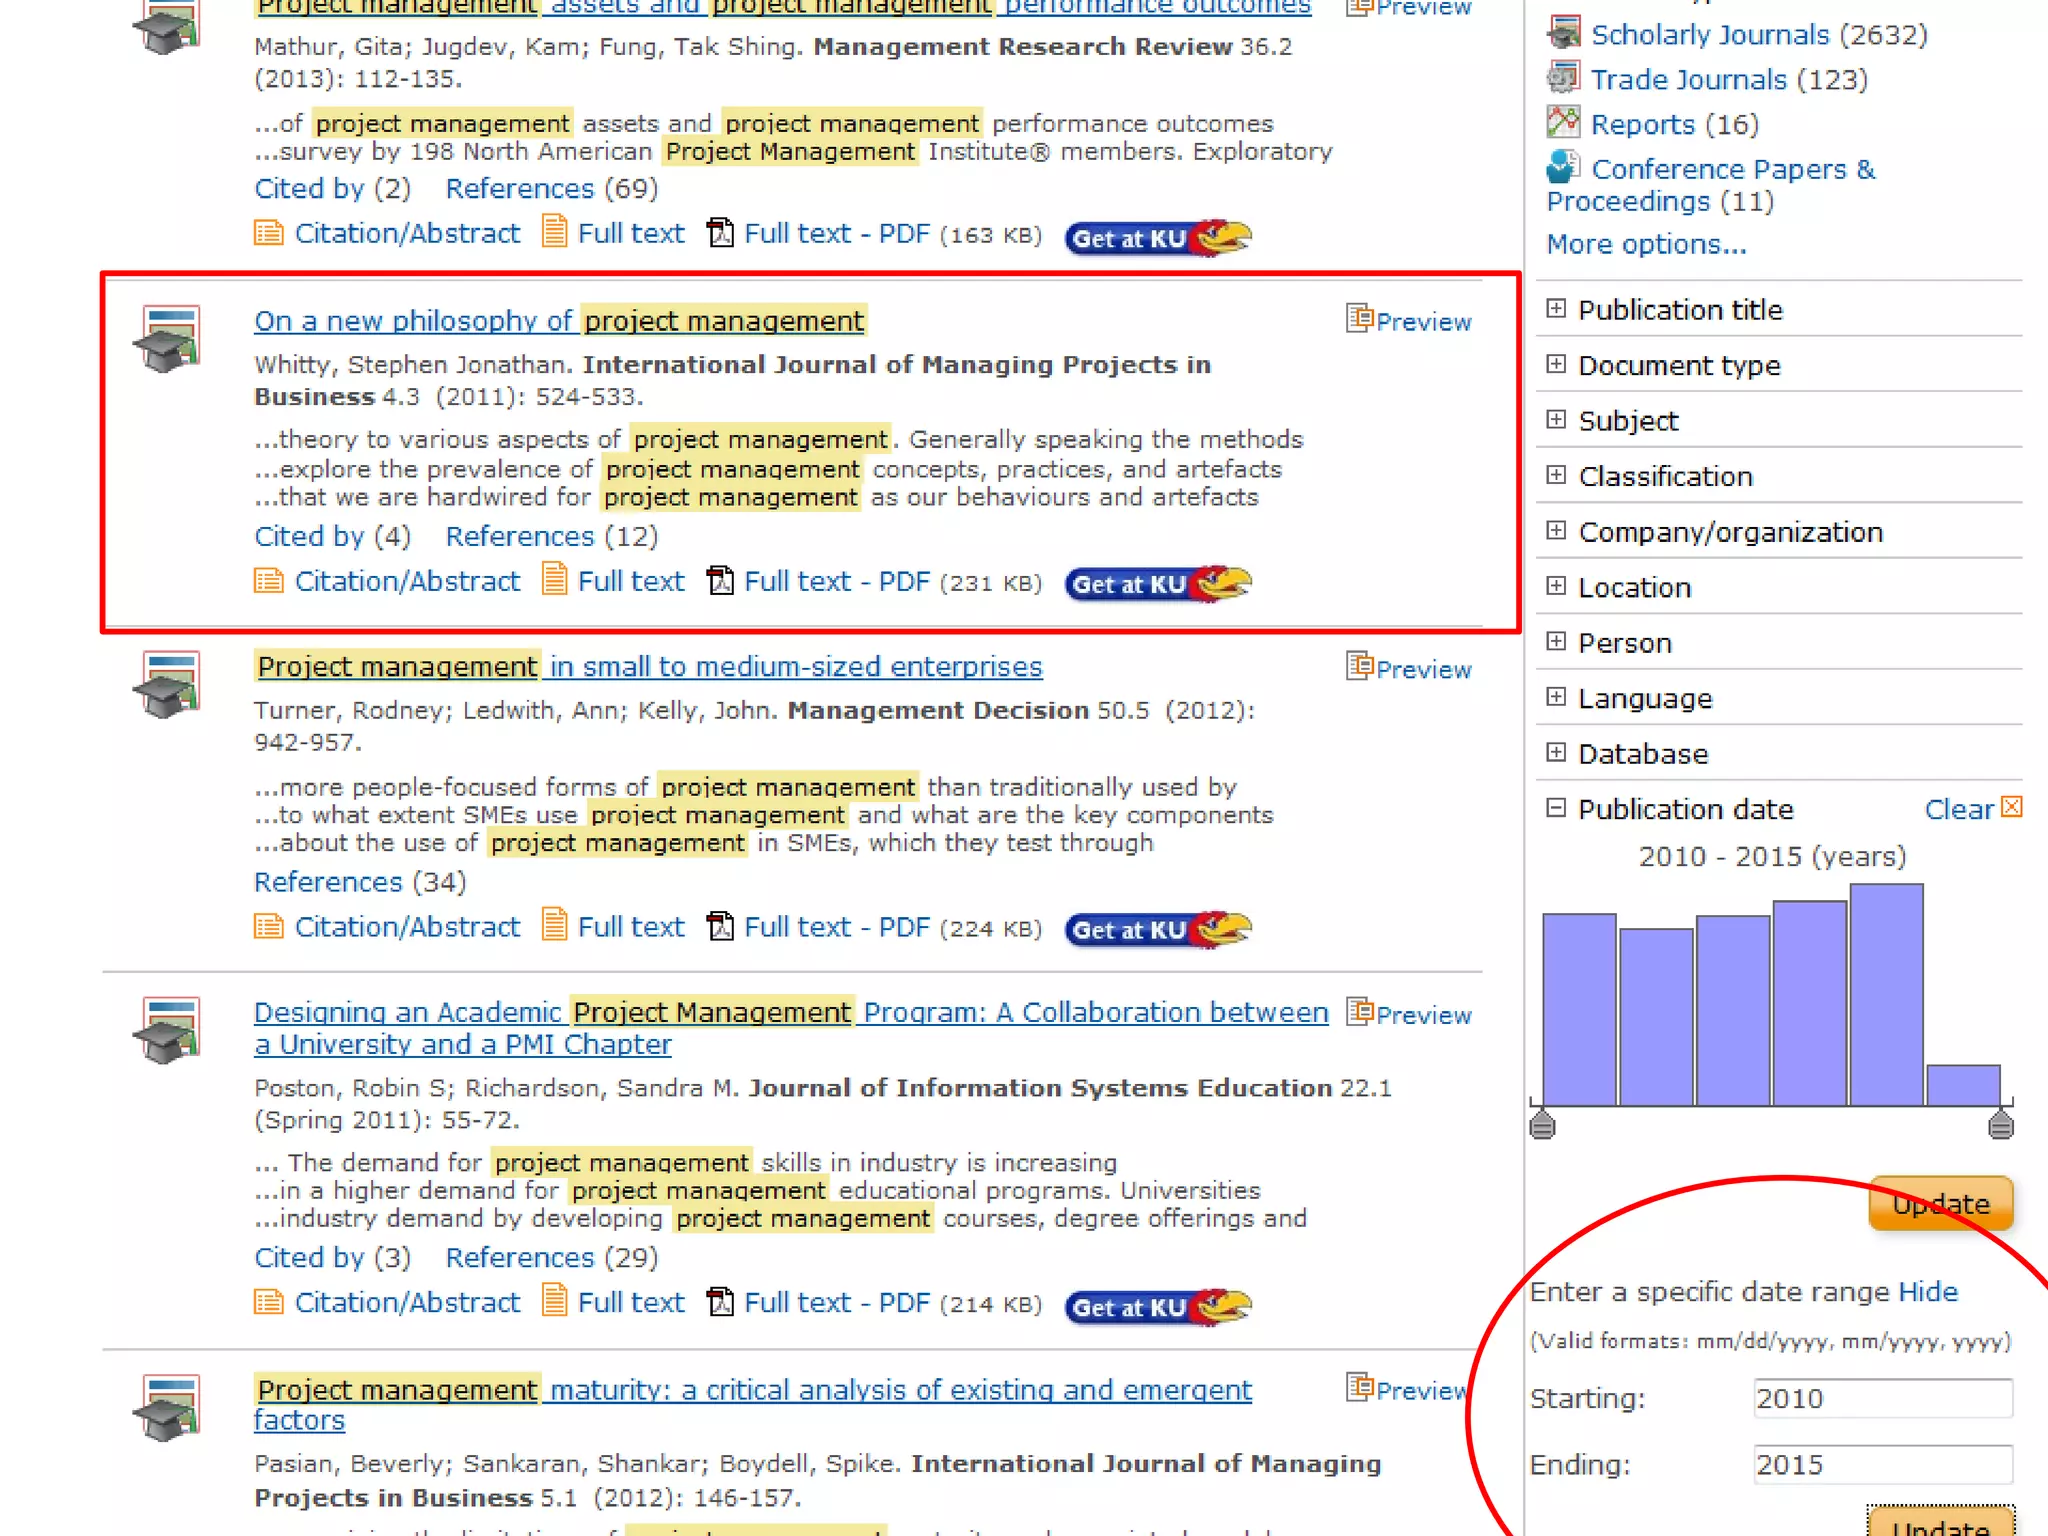Click More options under source types
Viewport: 2048px width, 1536px height.
point(1646,245)
